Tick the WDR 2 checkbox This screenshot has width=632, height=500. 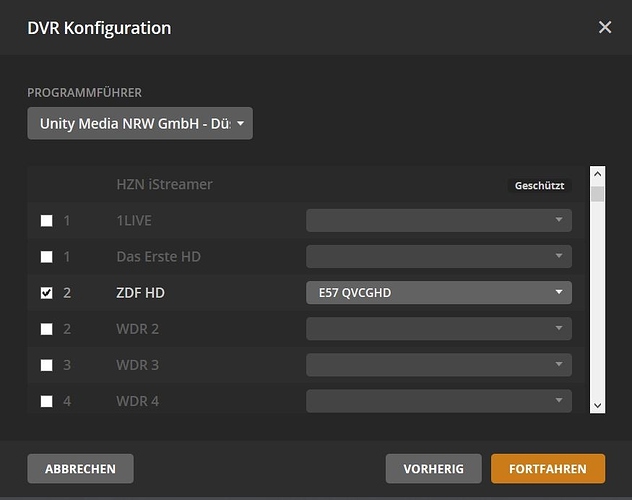pyautogui.click(x=46, y=329)
